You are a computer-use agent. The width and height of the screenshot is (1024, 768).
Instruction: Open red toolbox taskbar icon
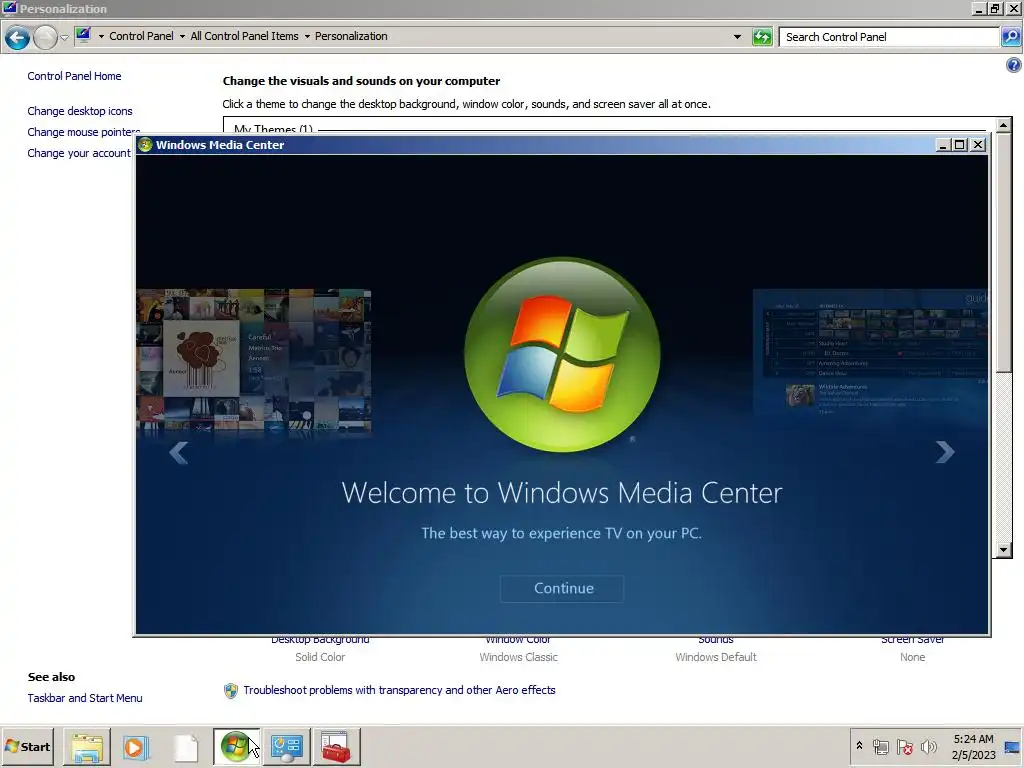point(336,747)
